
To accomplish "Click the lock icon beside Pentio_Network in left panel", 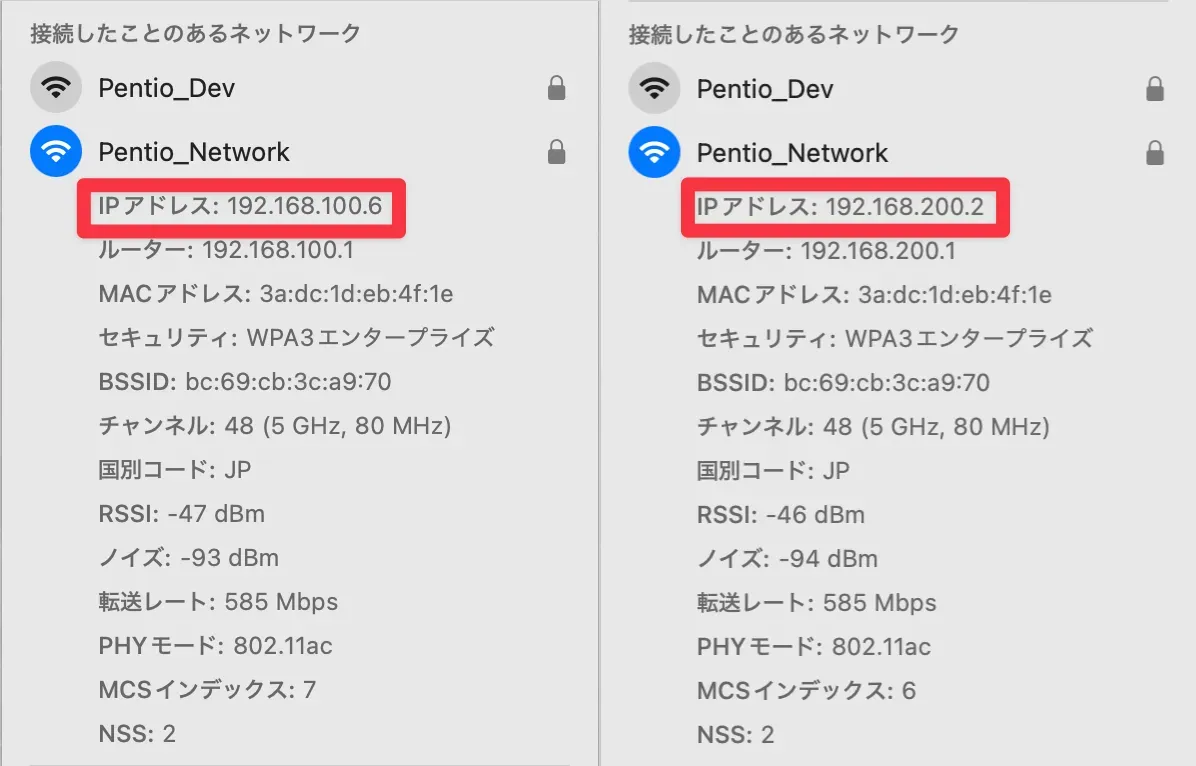I will (x=557, y=153).
